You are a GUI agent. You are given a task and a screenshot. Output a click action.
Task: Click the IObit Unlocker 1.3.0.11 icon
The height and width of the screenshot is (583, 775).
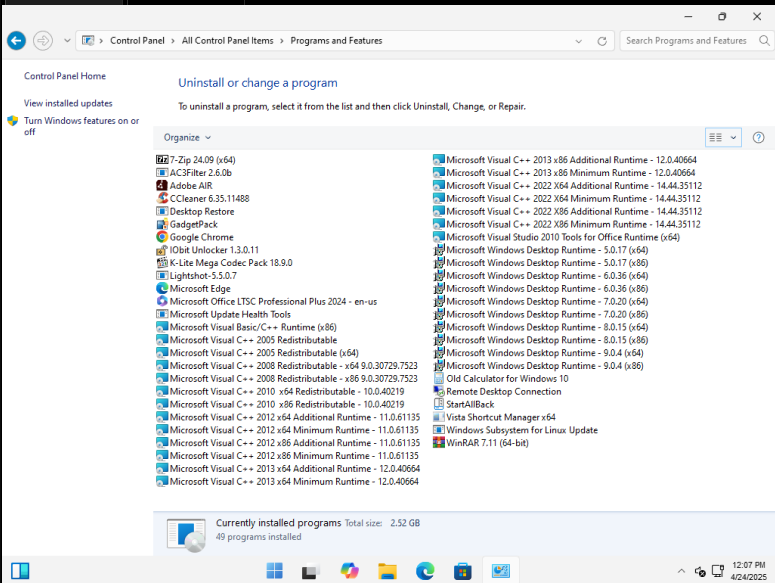(x=162, y=250)
